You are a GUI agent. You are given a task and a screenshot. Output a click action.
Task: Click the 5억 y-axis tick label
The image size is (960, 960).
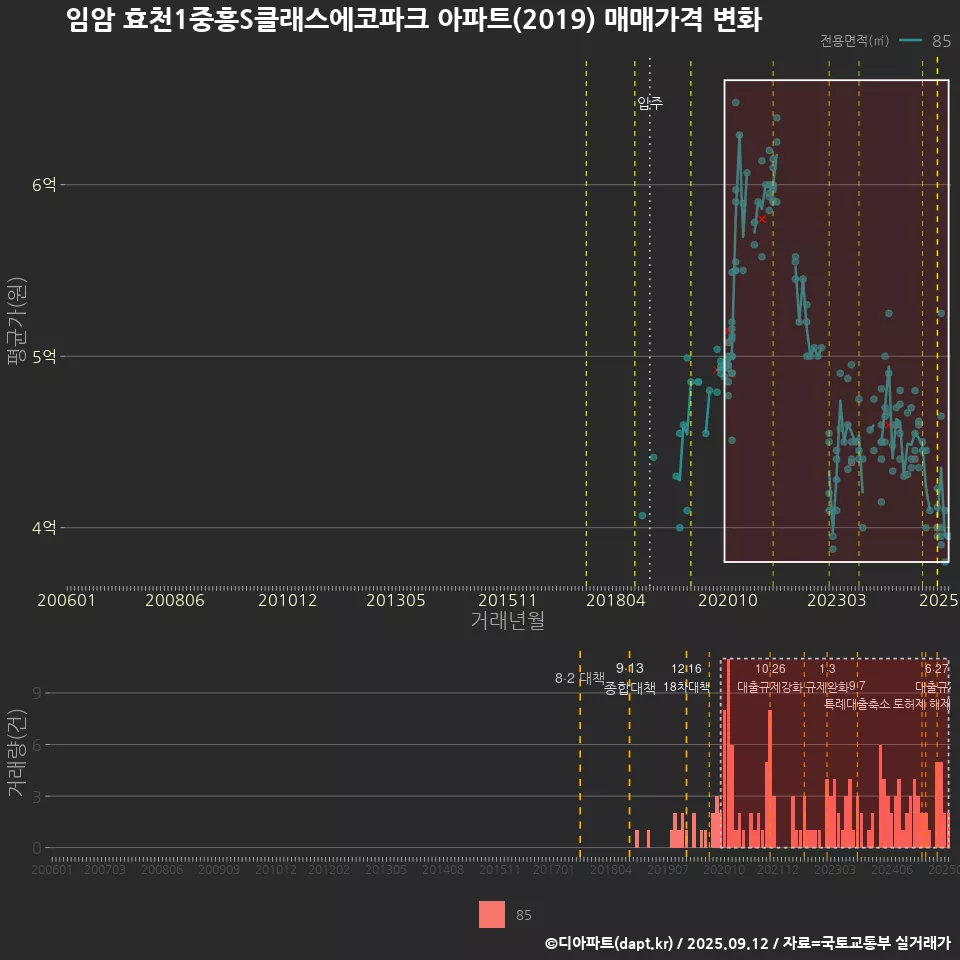(44, 356)
